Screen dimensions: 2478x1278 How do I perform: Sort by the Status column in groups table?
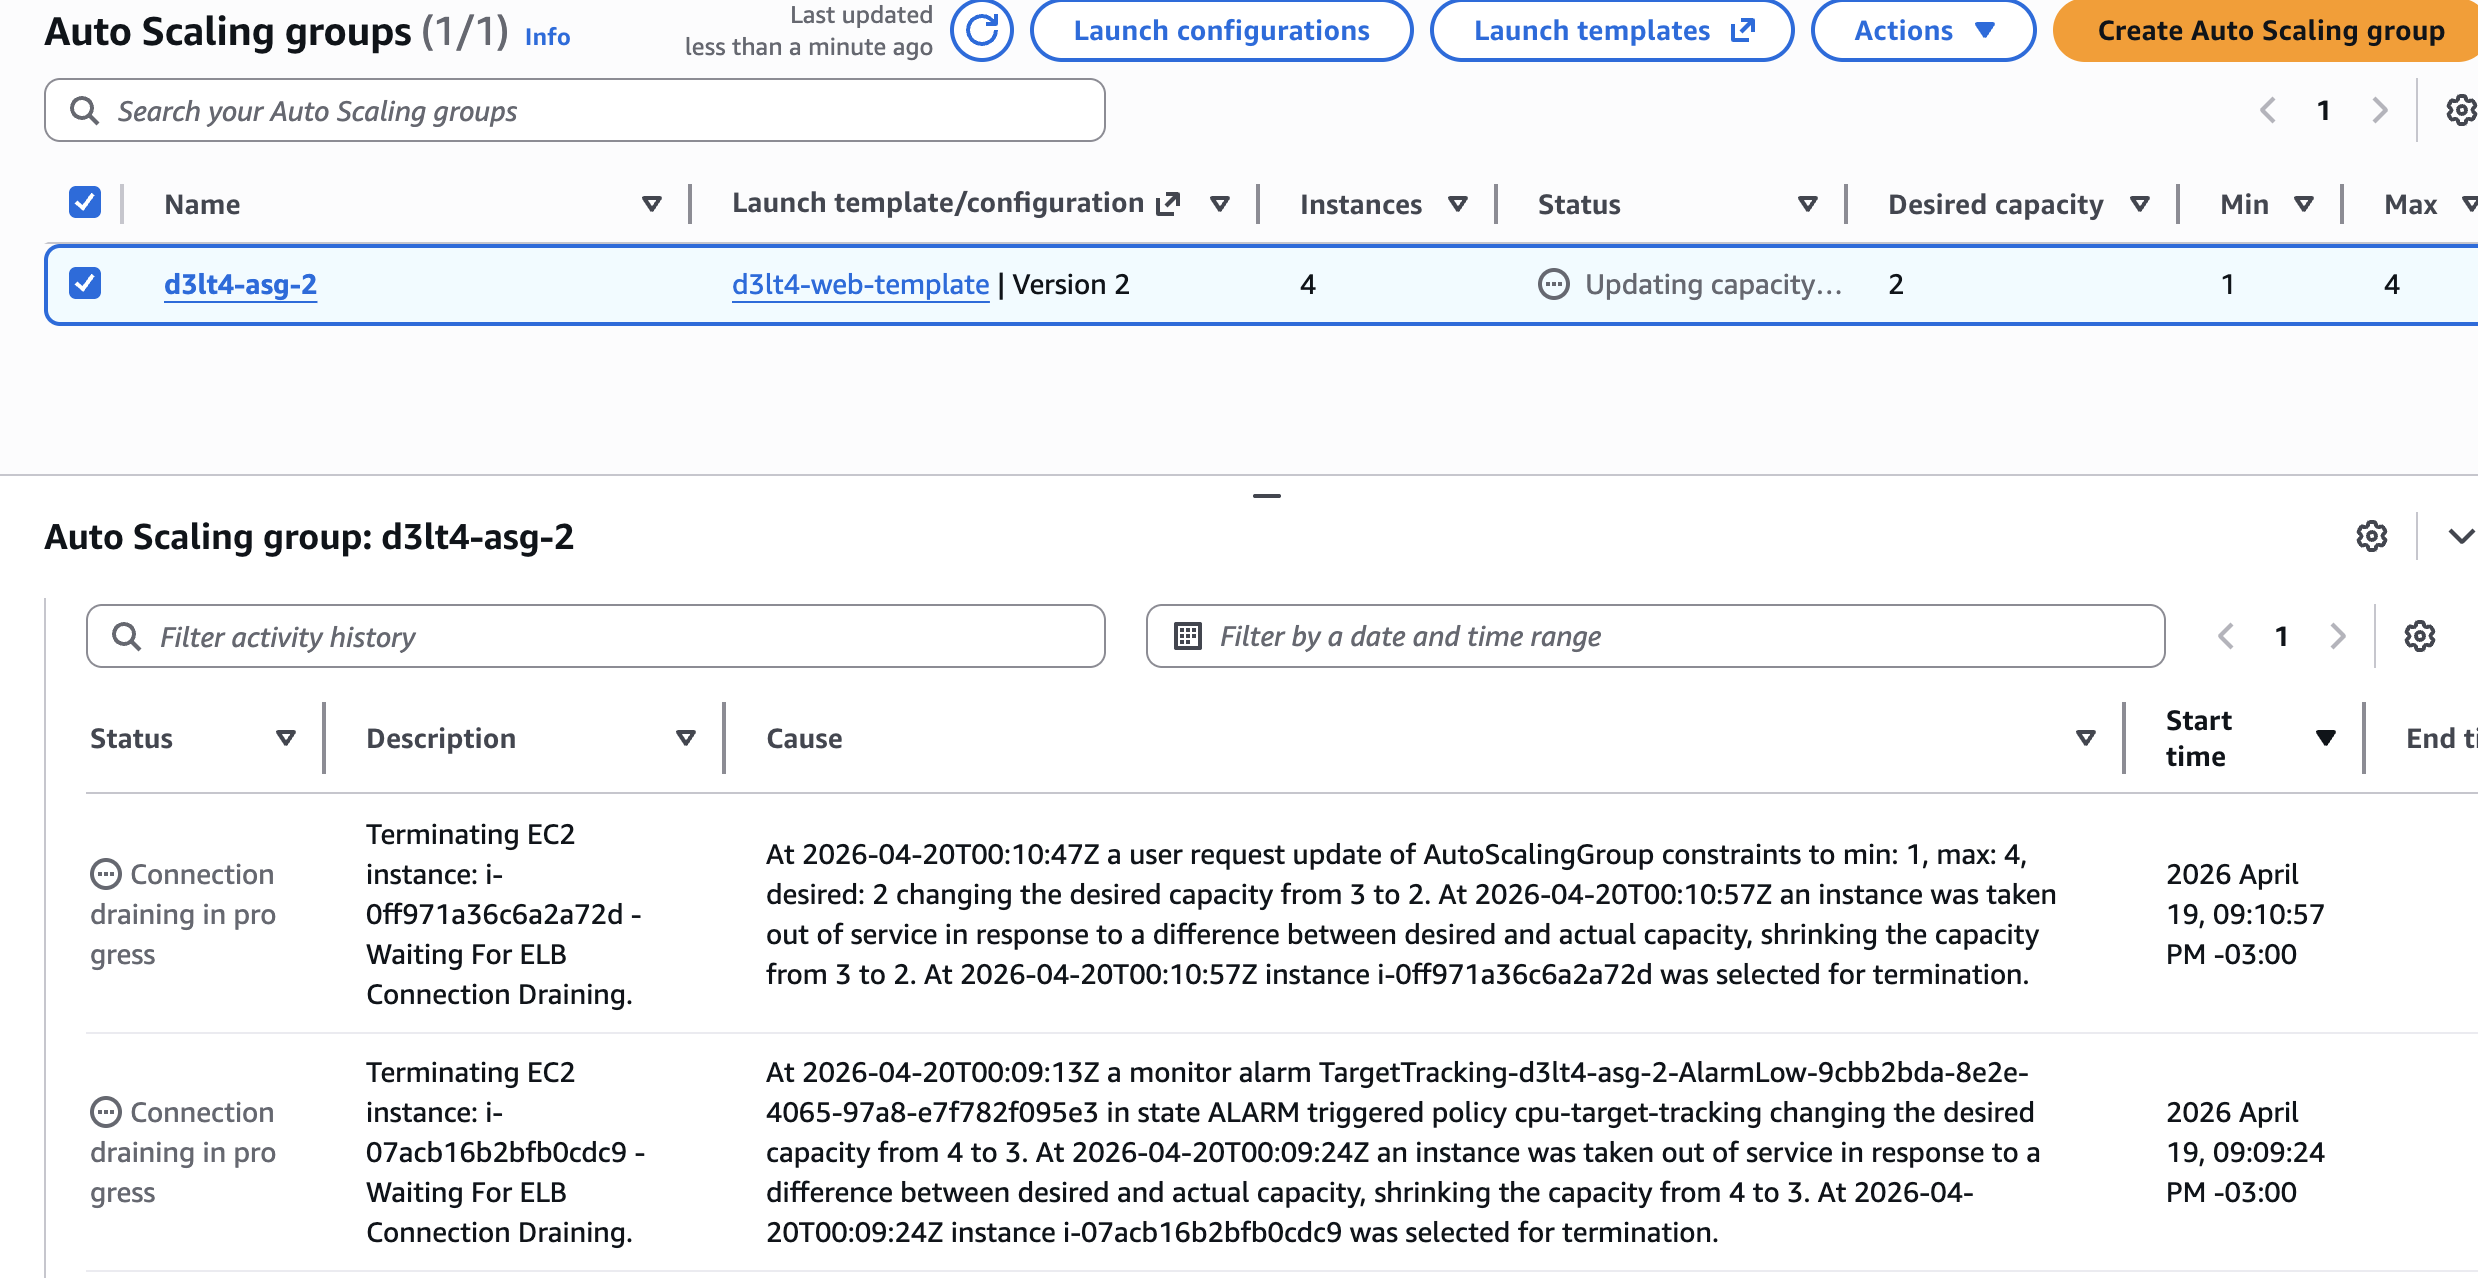pos(1807,204)
